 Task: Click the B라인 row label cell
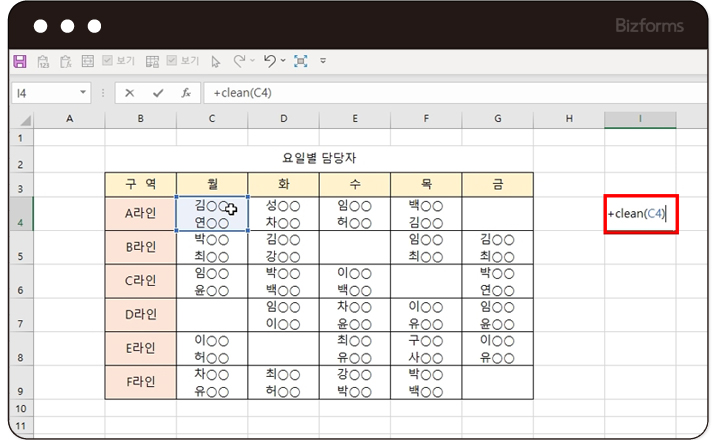click(140, 248)
